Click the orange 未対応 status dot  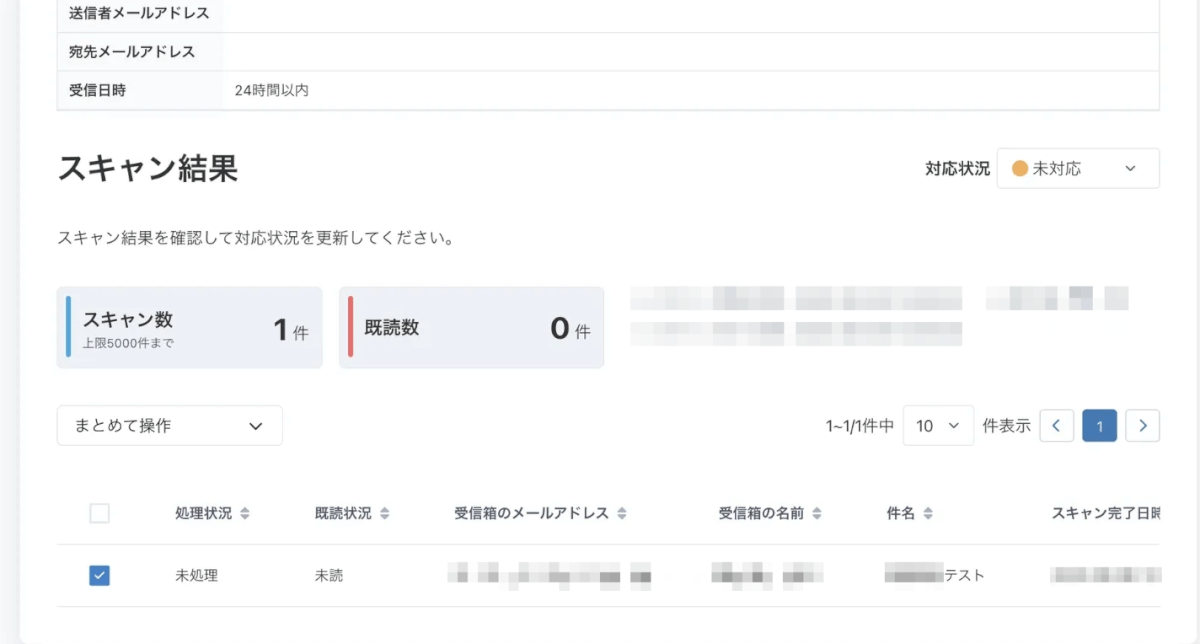1020,169
